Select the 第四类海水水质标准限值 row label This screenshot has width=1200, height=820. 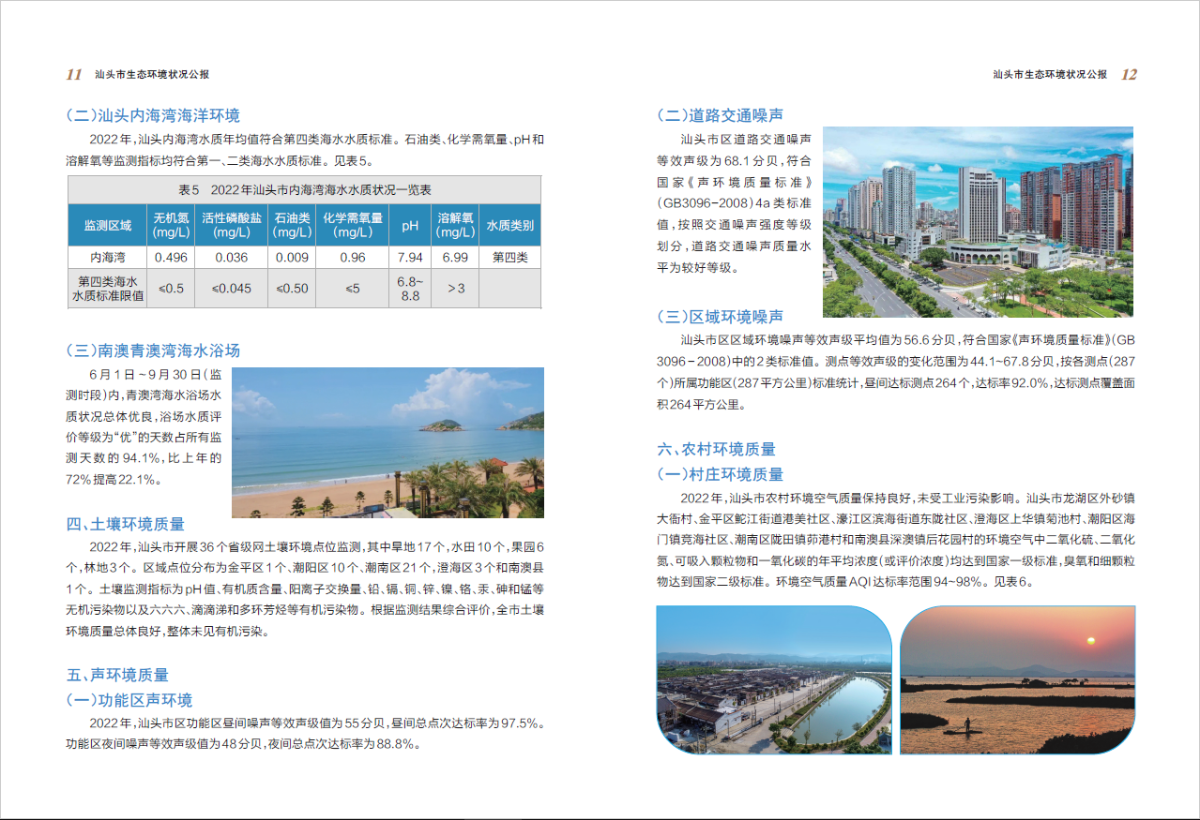(107, 288)
